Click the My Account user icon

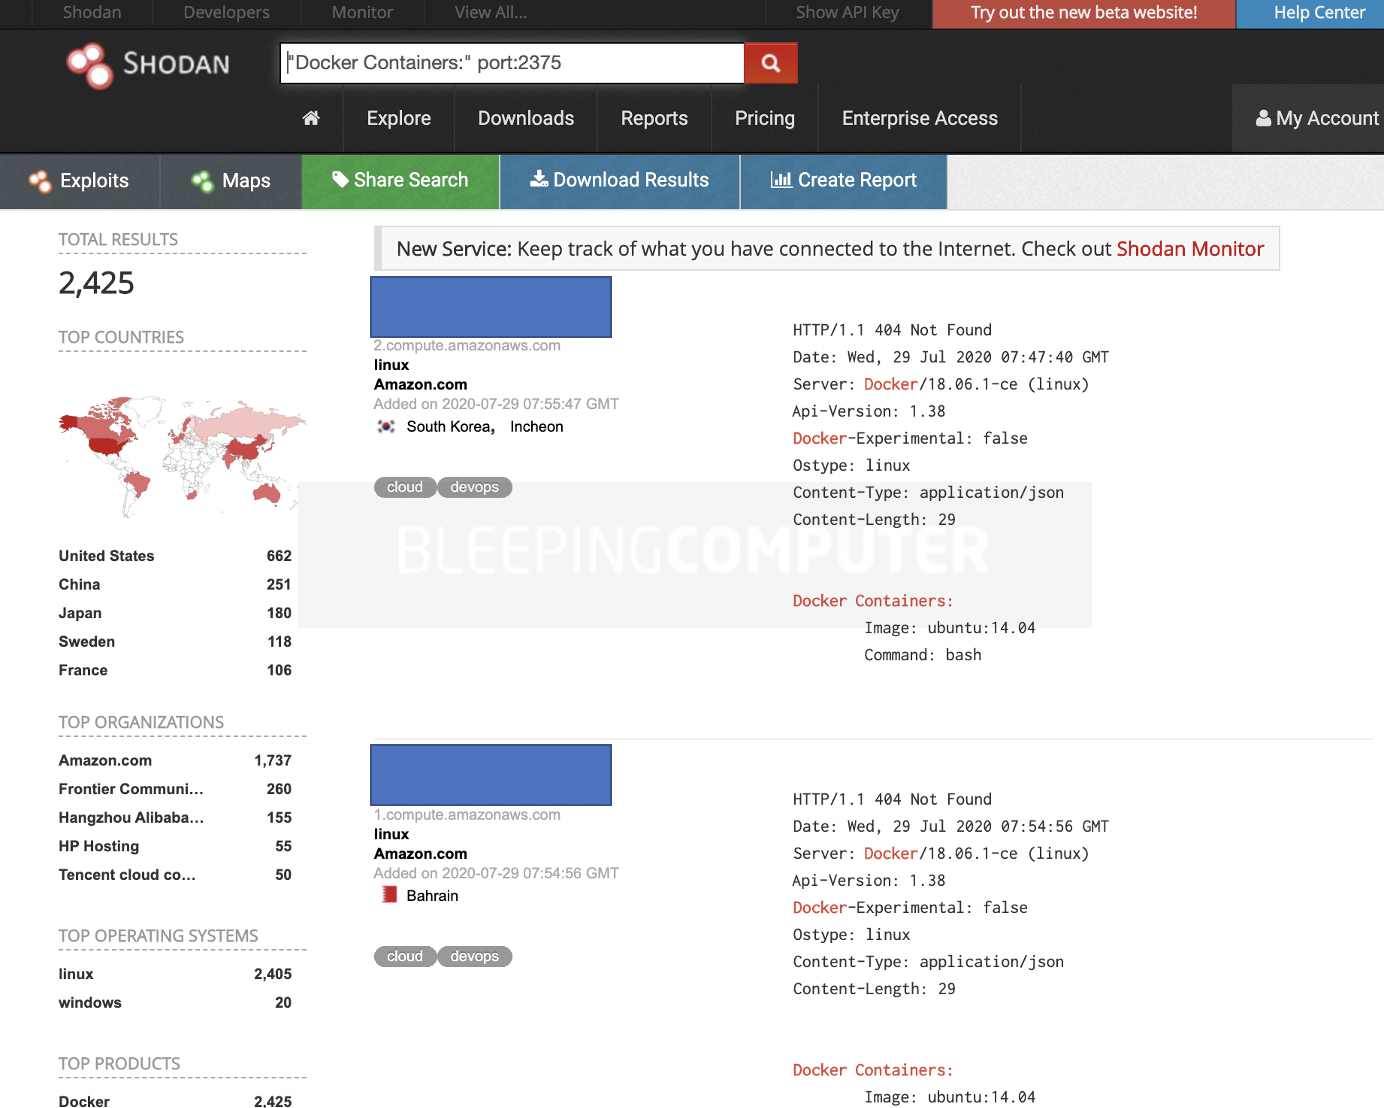pos(1264,118)
